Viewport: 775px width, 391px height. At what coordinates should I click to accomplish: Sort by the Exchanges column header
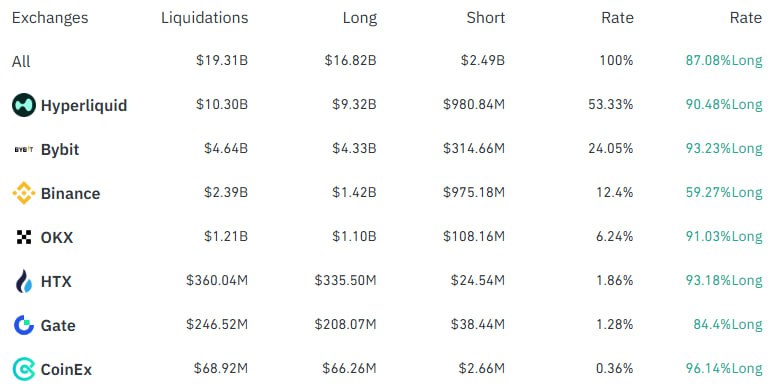(50, 18)
